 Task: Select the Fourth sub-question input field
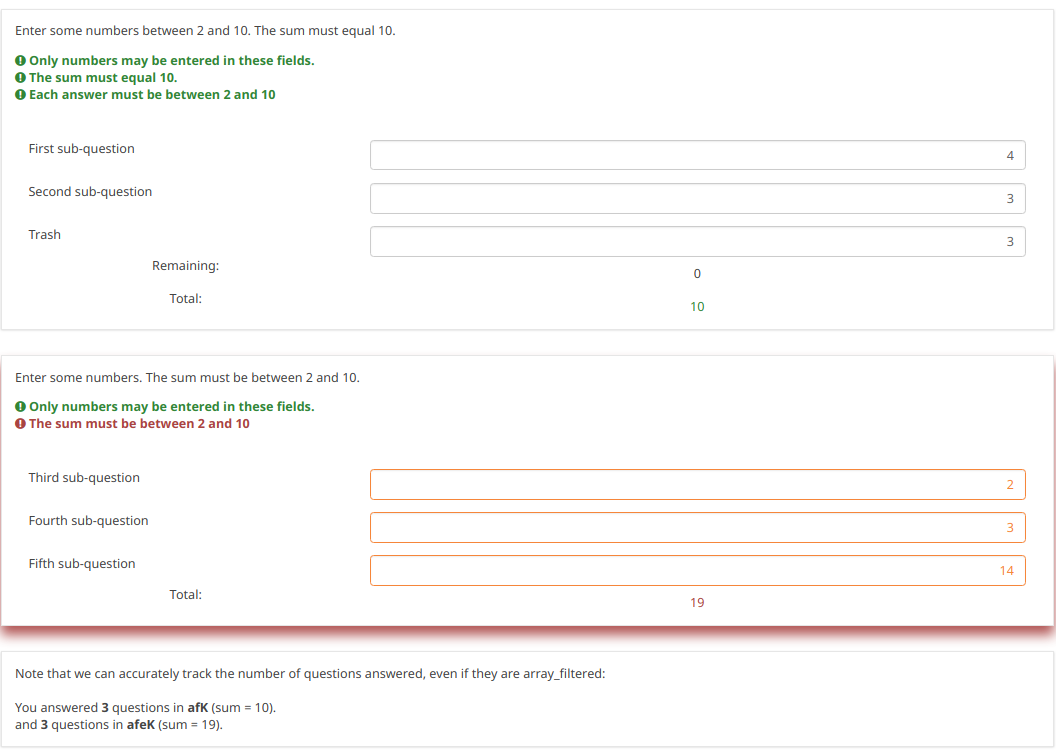coord(697,527)
